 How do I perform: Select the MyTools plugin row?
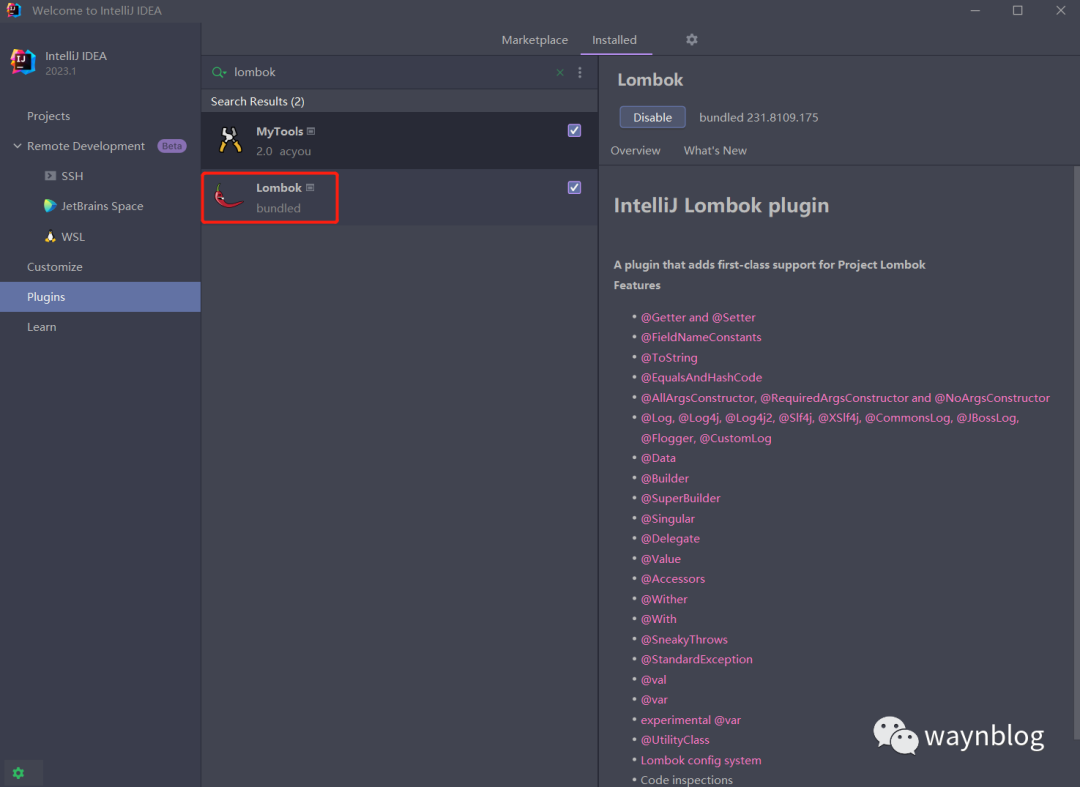399,140
